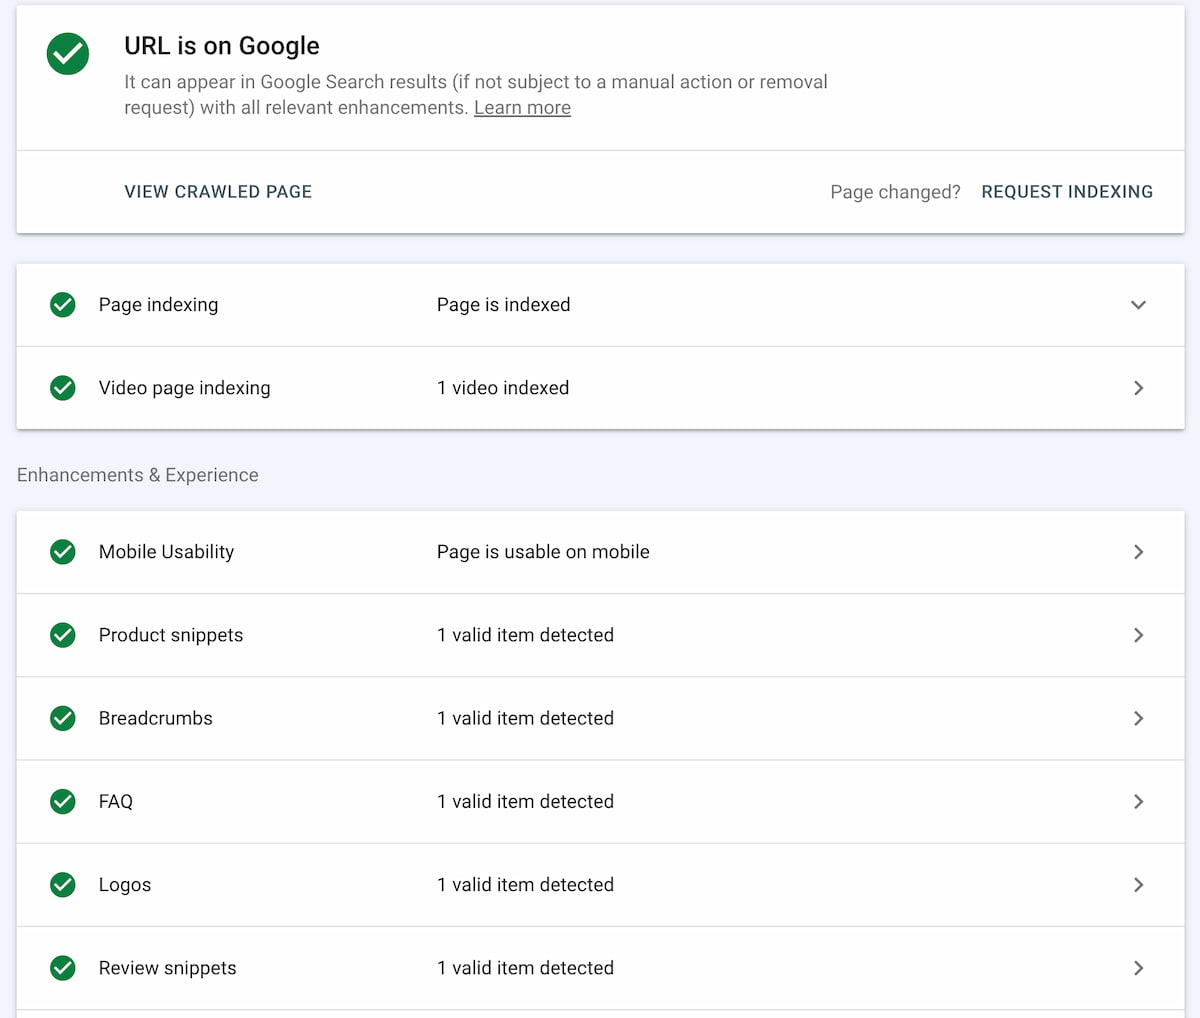Select the Page indexing status check icon
1200x1018 pixels.
[x=62, y=304]
